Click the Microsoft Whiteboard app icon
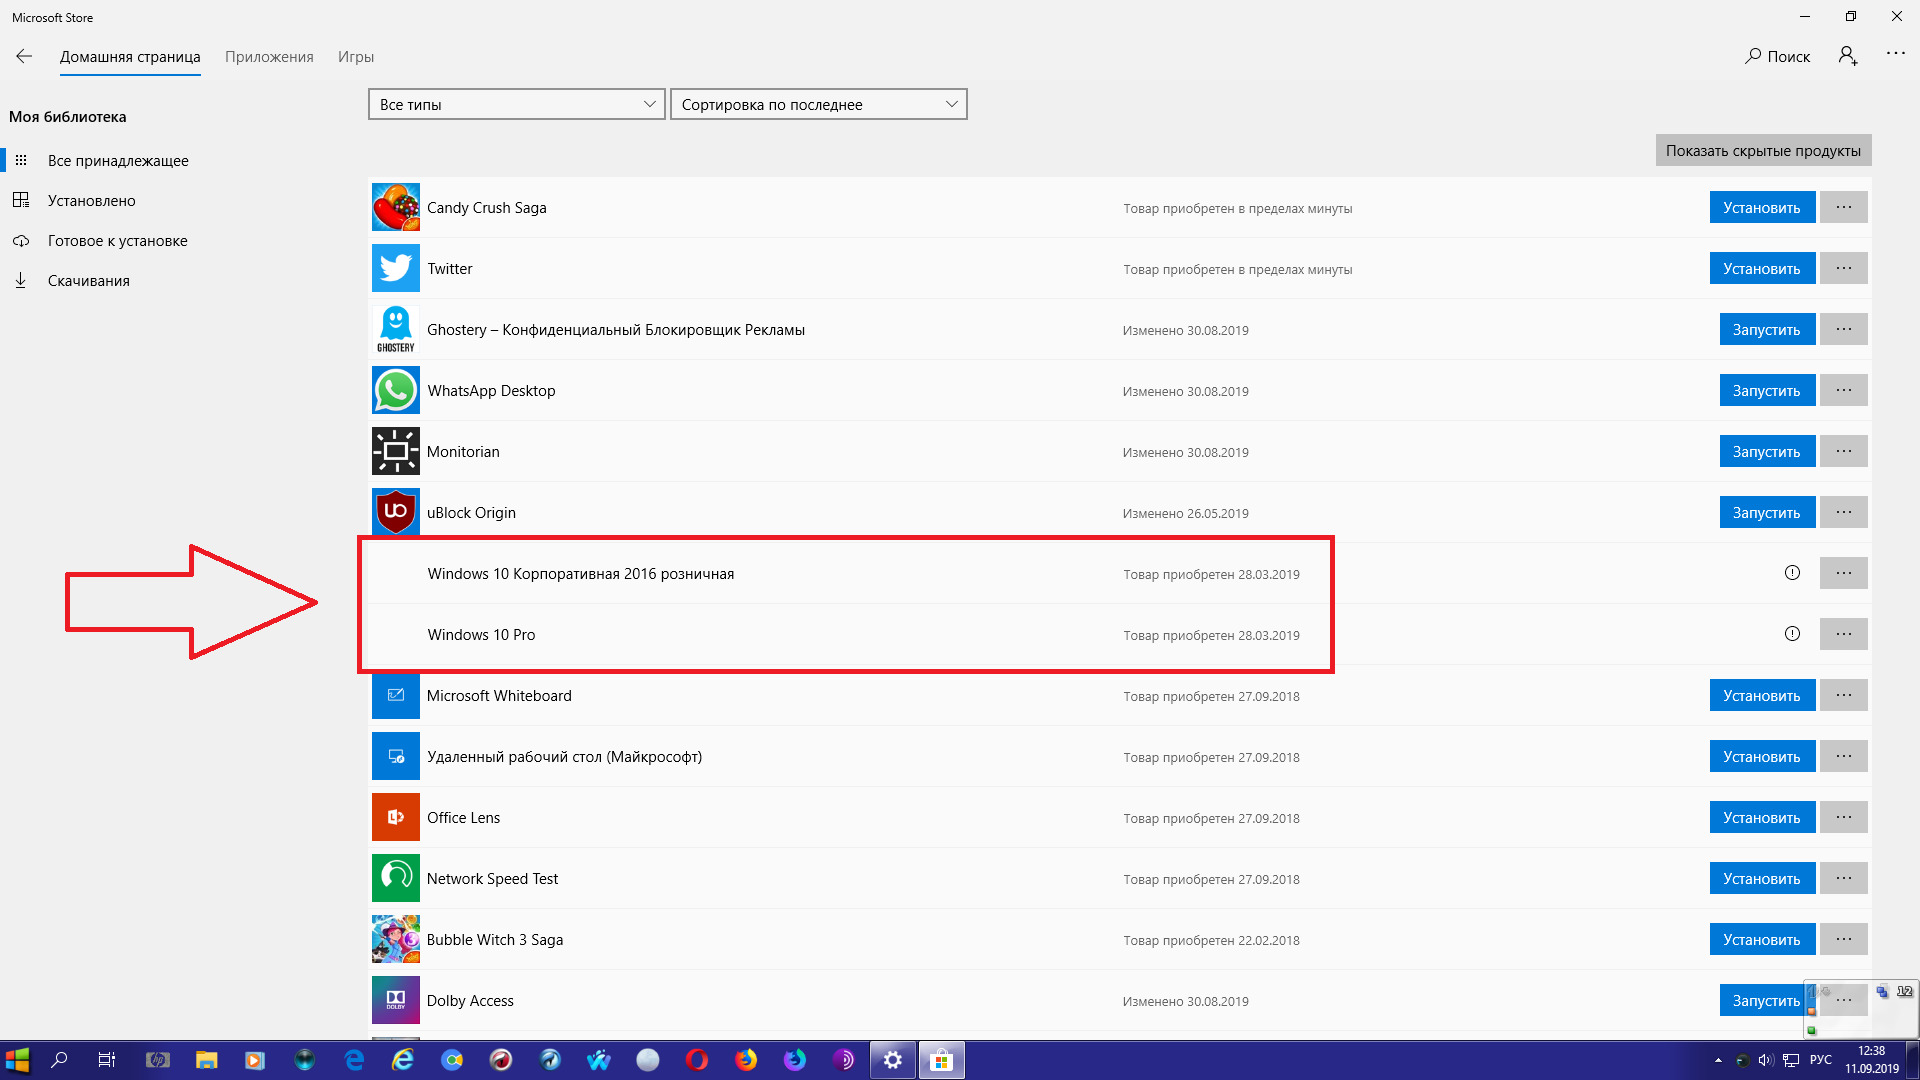1920x1080 pixels. click(x=396, y=696)
